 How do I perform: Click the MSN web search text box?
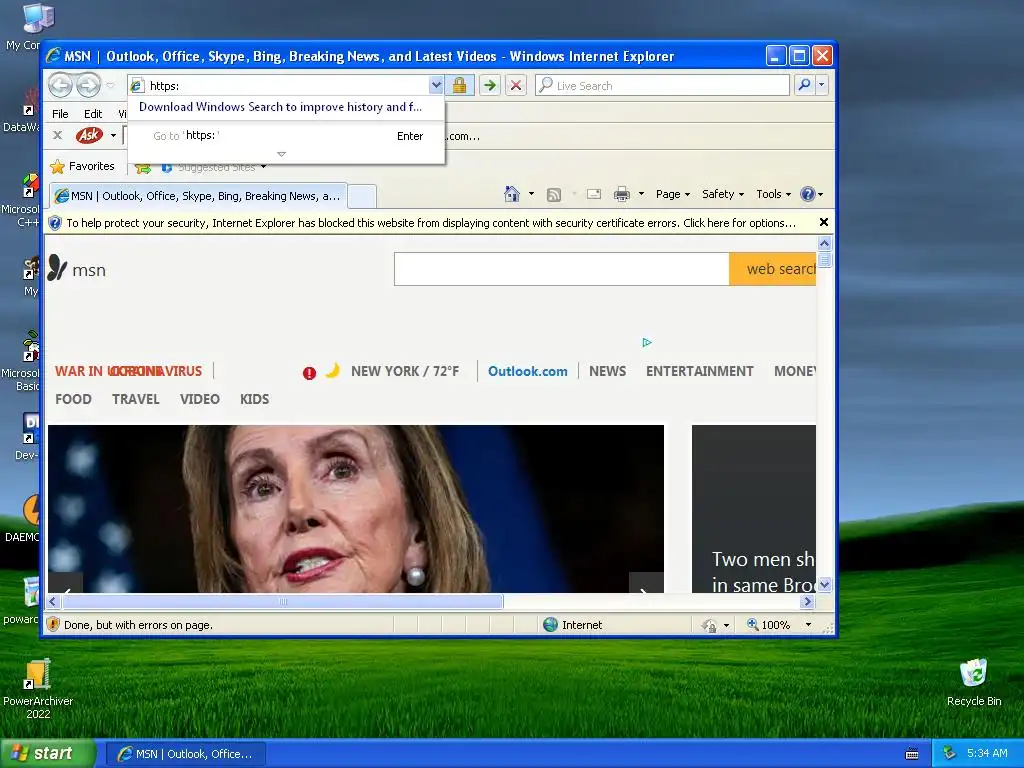[562, 269]
